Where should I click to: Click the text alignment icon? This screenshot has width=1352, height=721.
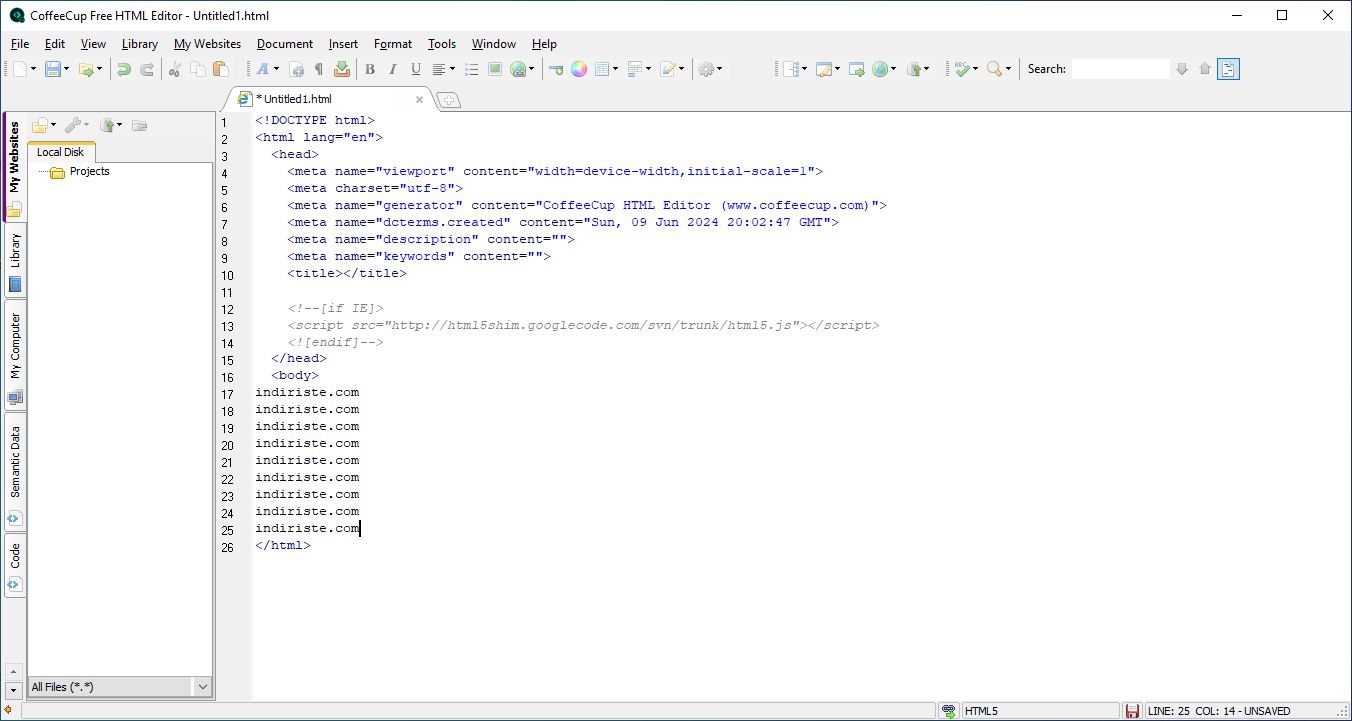coord(439,69)
